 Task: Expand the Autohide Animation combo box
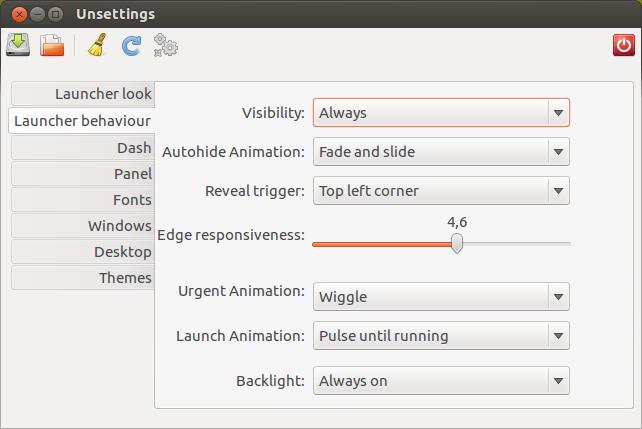pos(441,151)
